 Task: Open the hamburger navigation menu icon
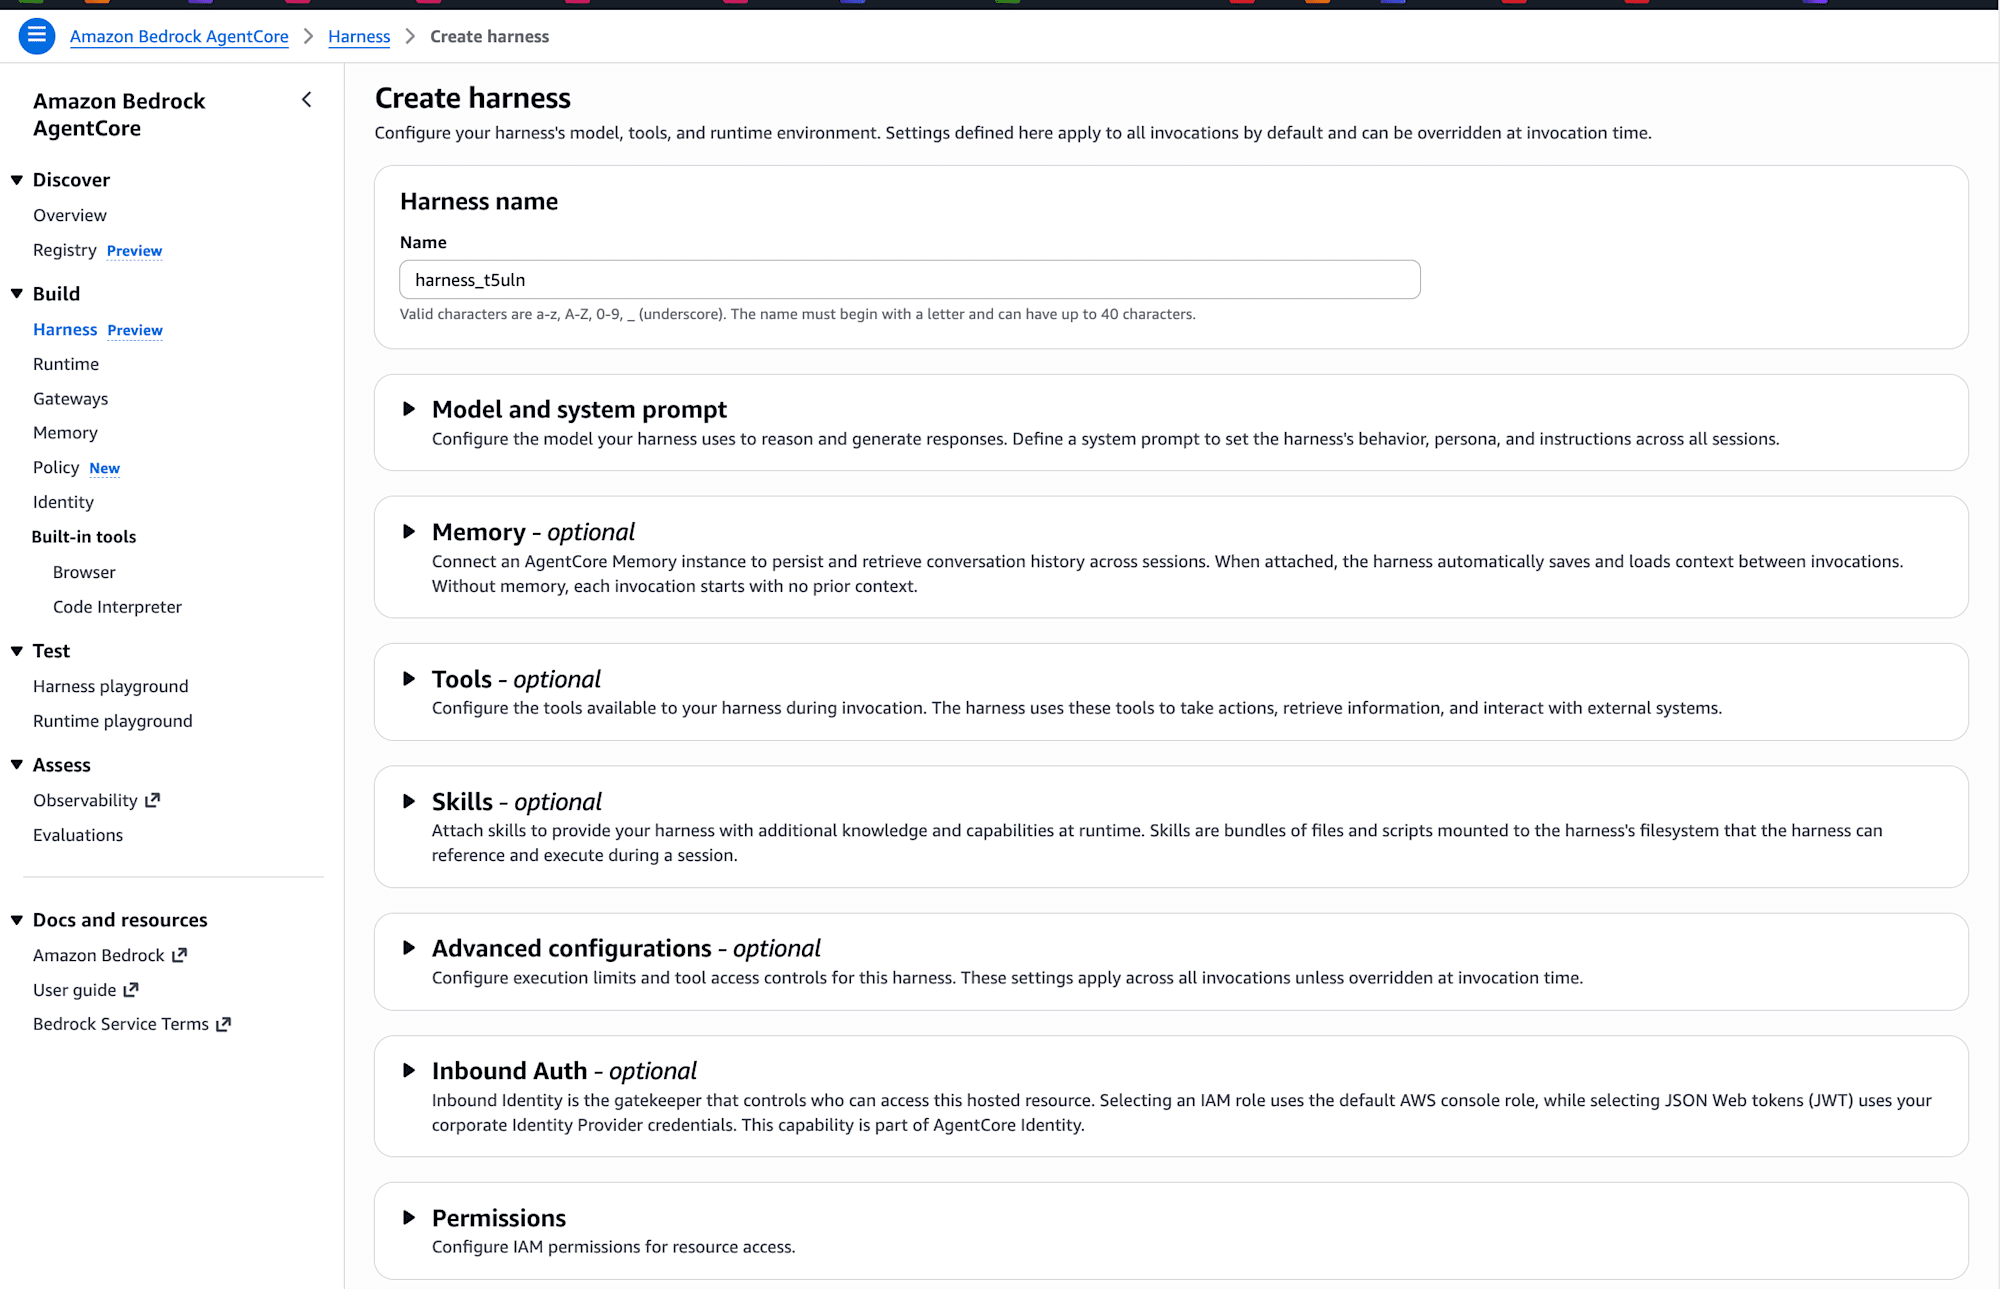click(37, 36)
